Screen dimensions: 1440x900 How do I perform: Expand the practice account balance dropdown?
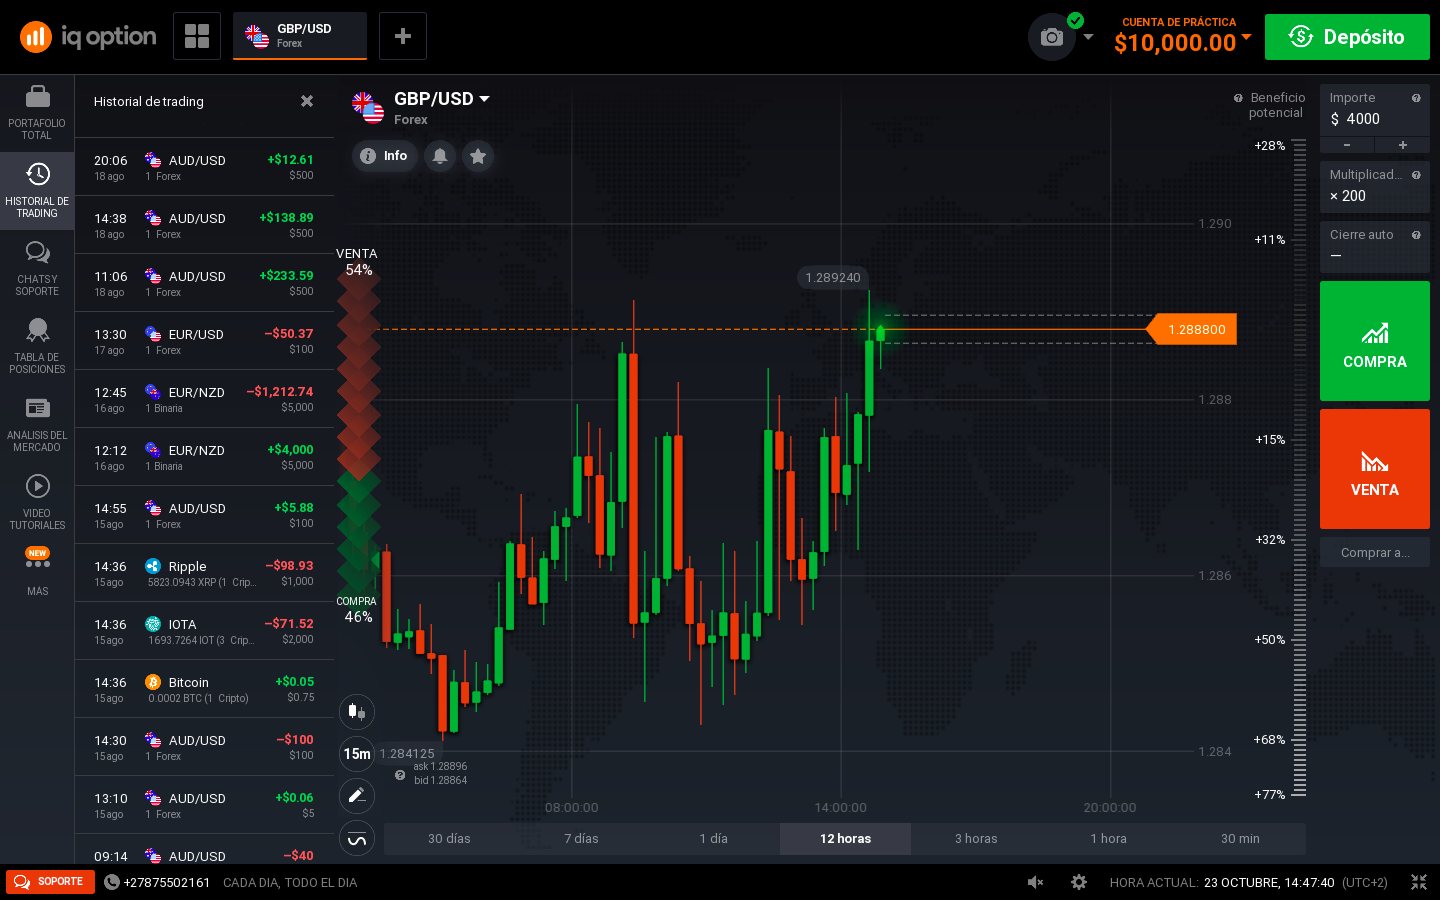click(1247, 37)
